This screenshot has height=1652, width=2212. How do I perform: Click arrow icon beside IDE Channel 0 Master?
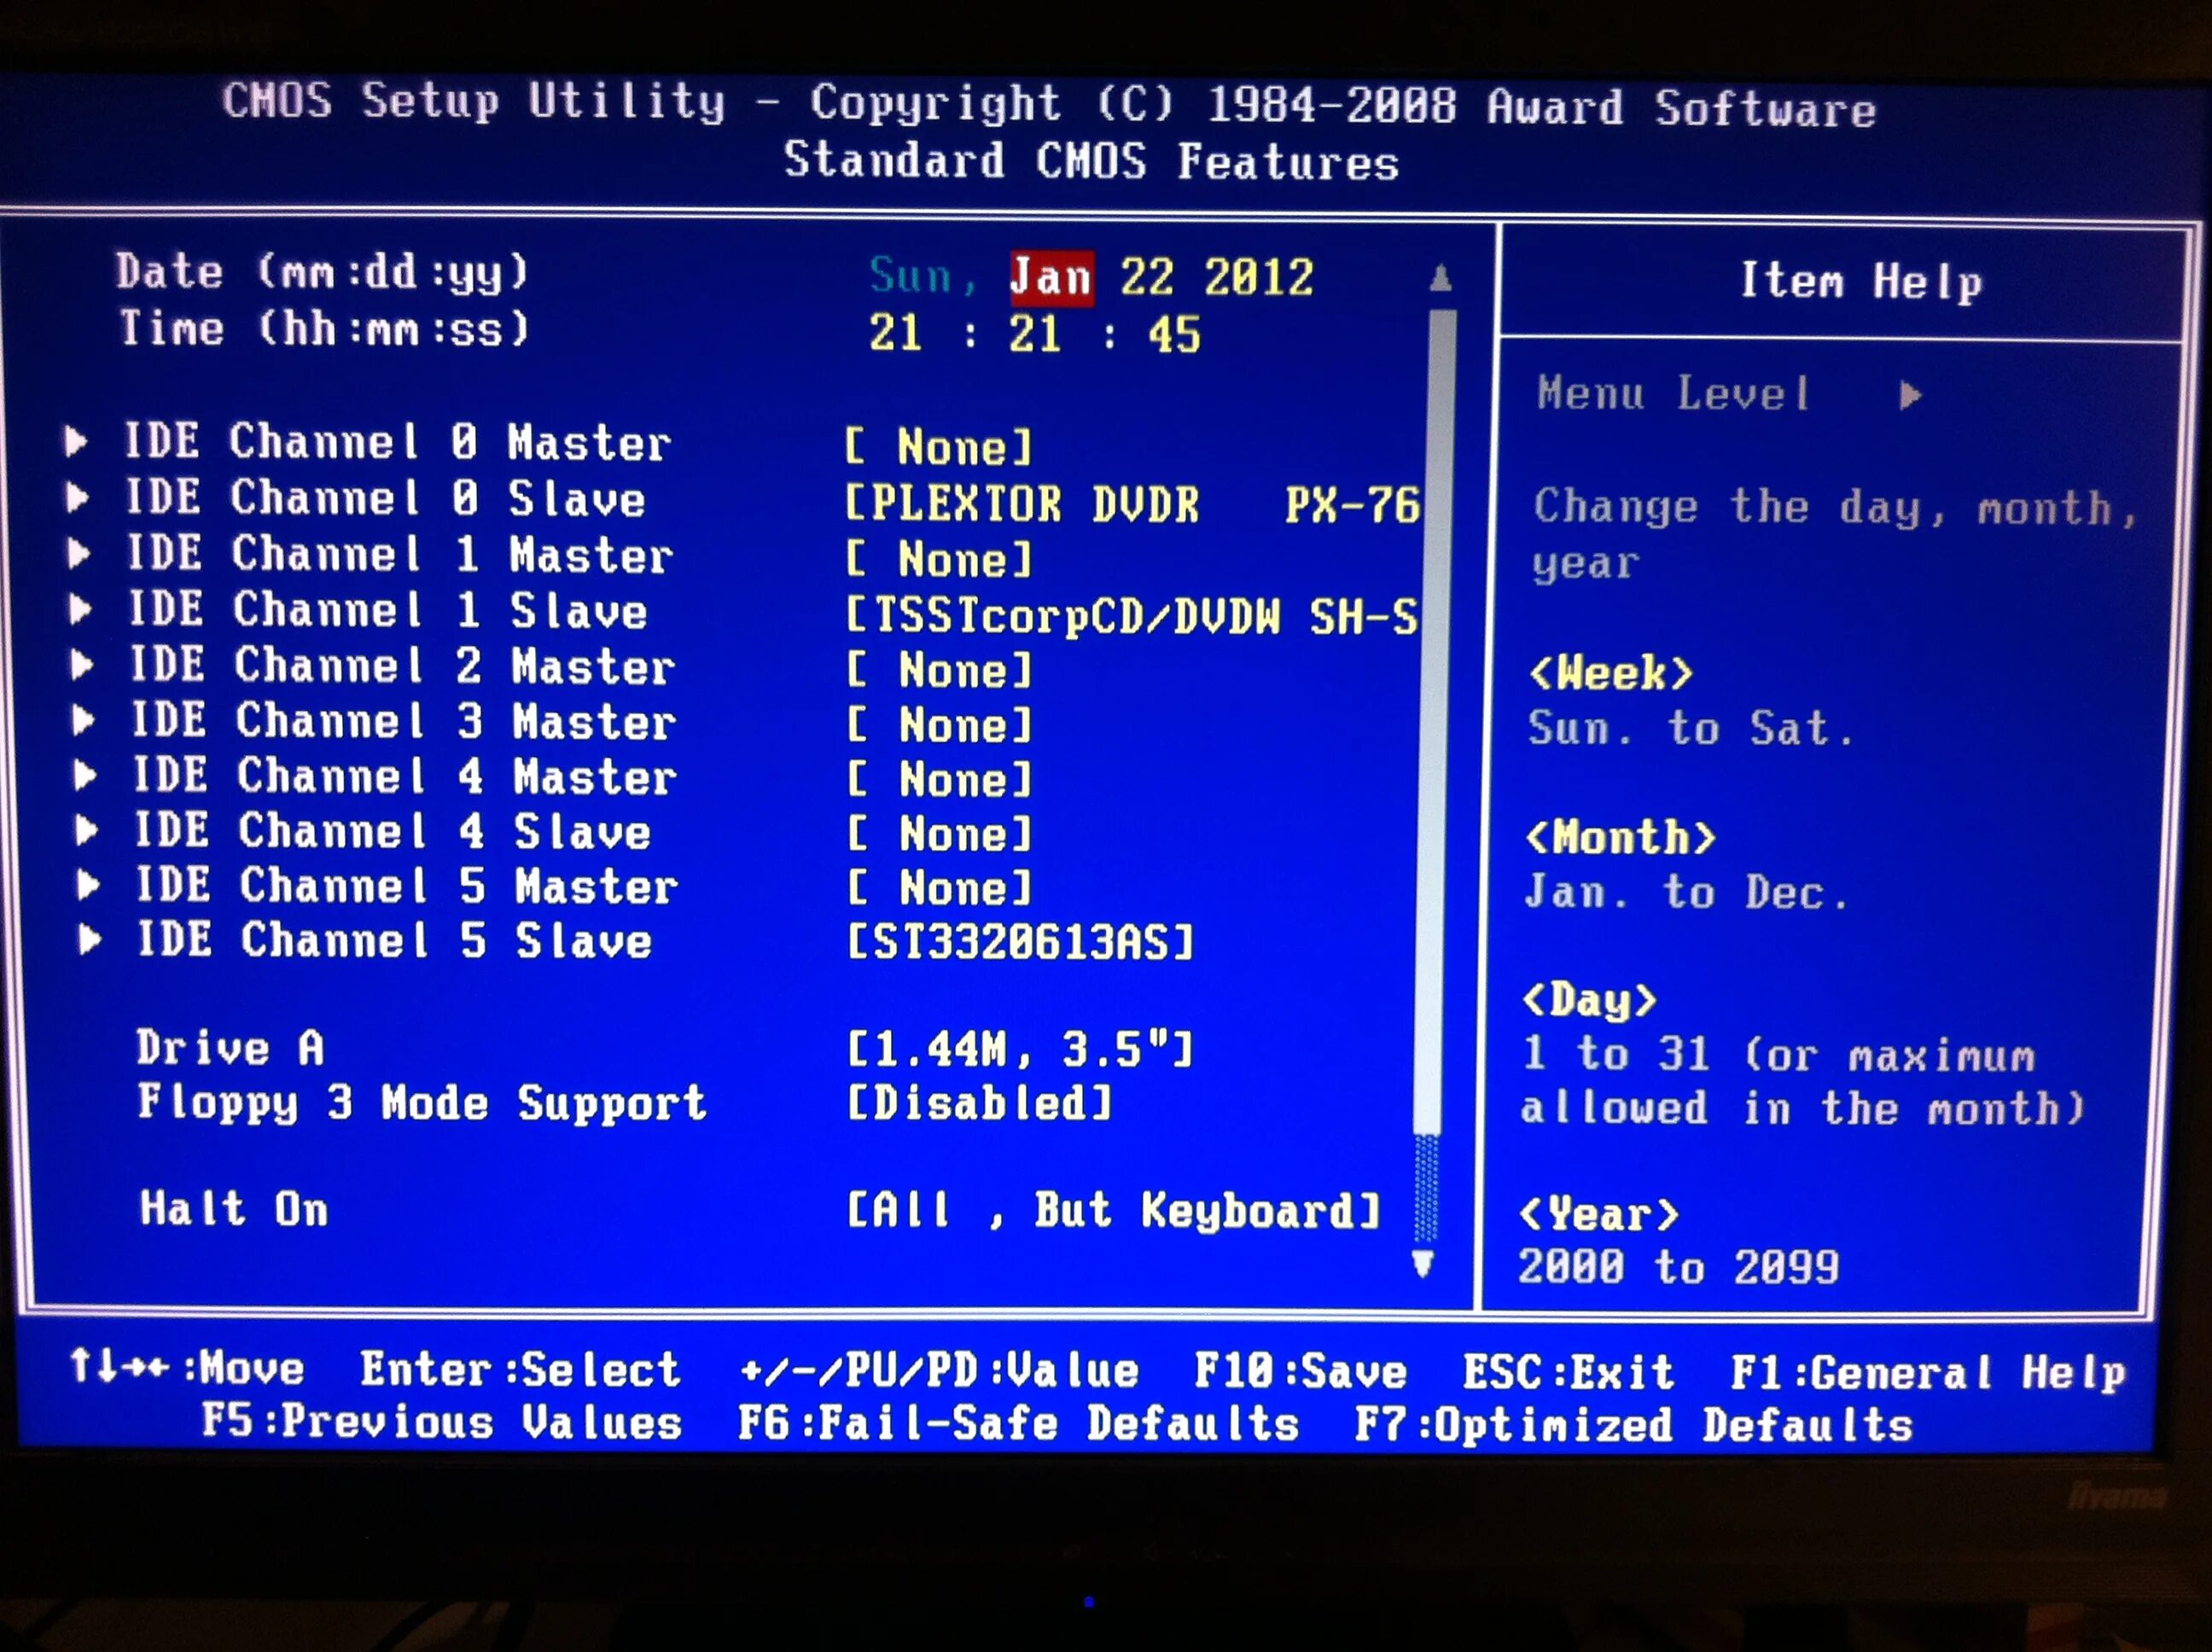click(76, 441)
